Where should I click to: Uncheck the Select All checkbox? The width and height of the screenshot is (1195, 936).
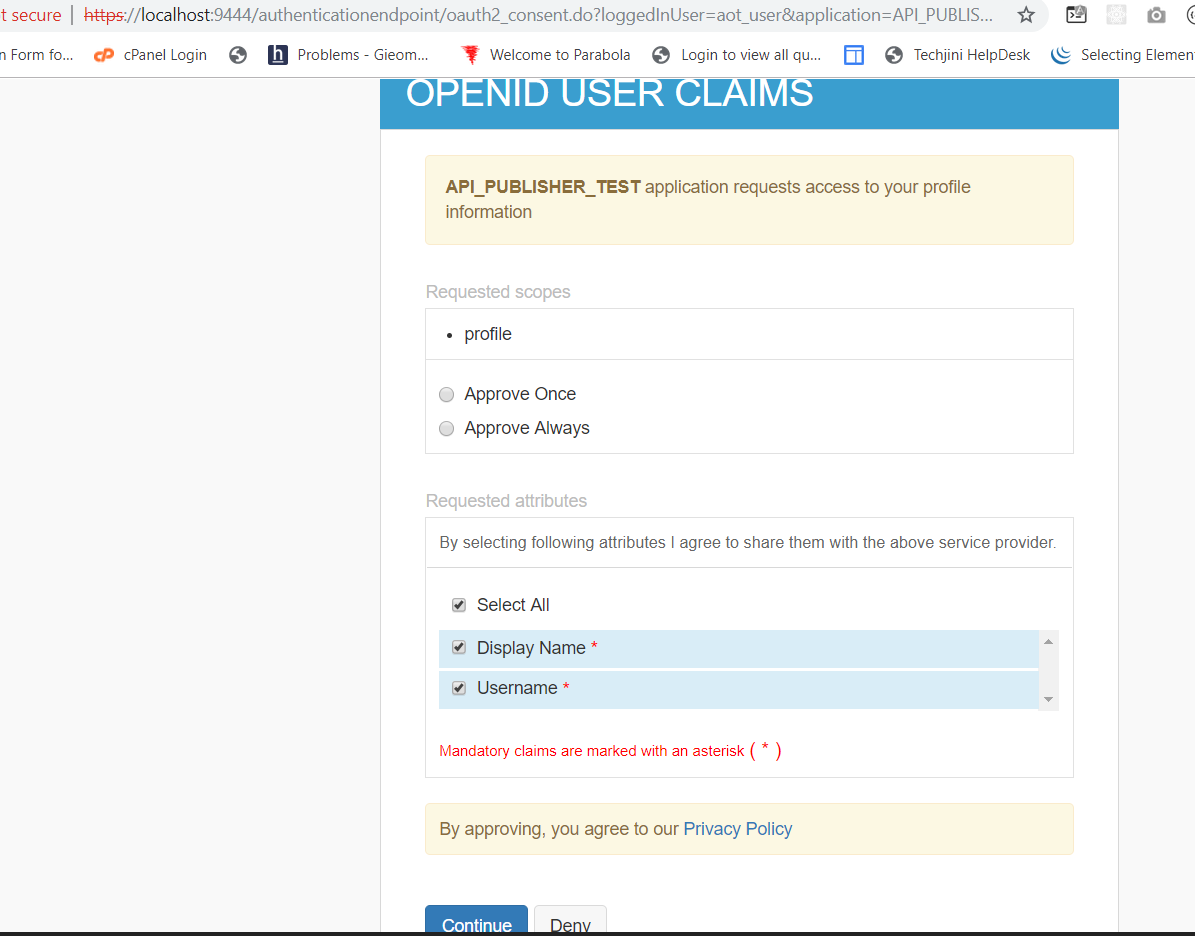click(458, 605)
